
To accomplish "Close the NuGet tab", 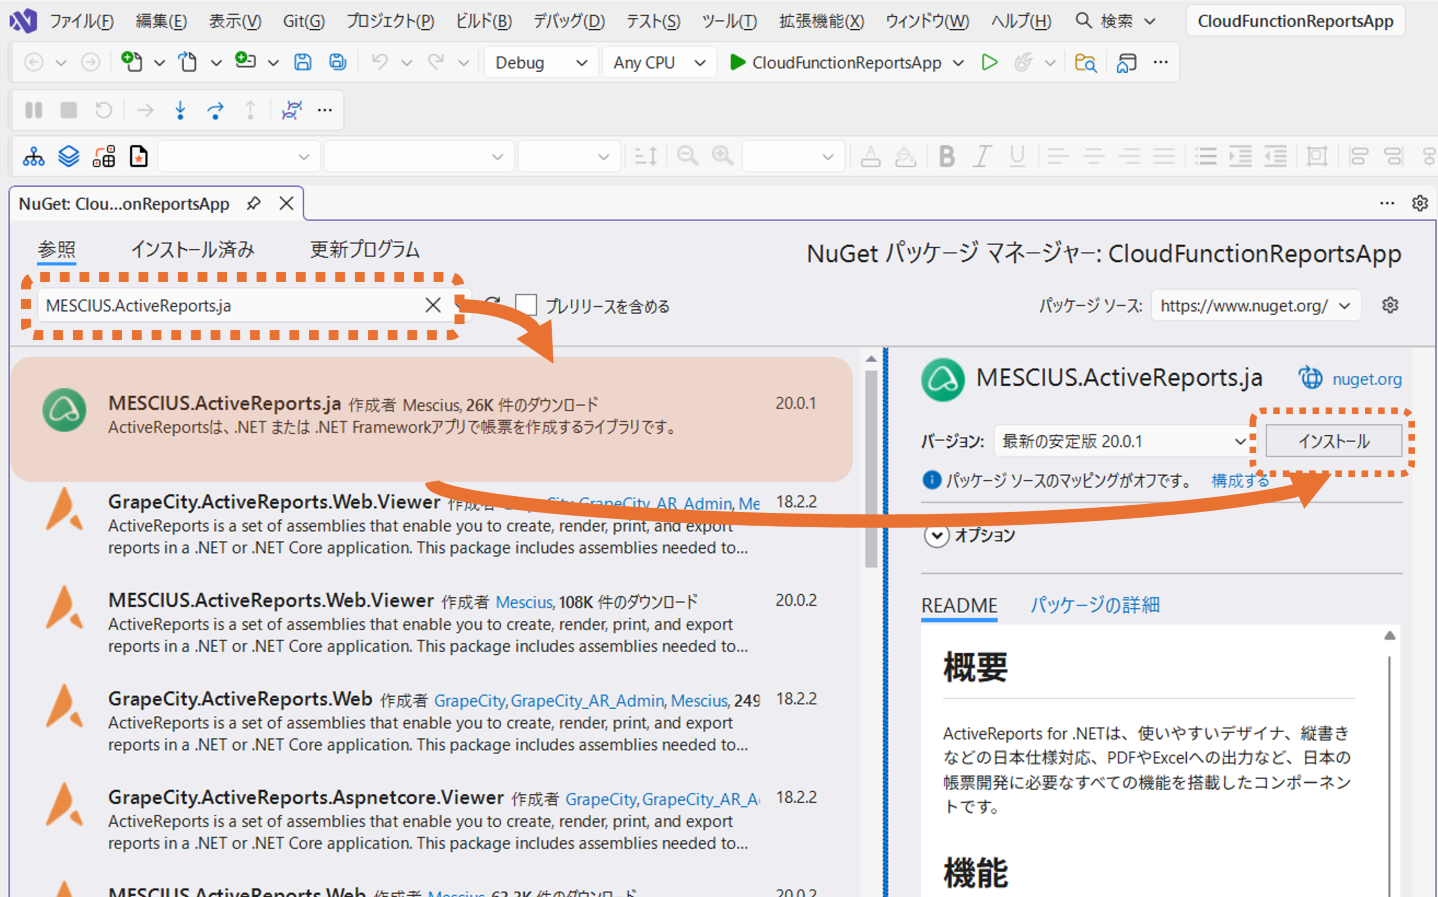I will [x=287, y=203].
